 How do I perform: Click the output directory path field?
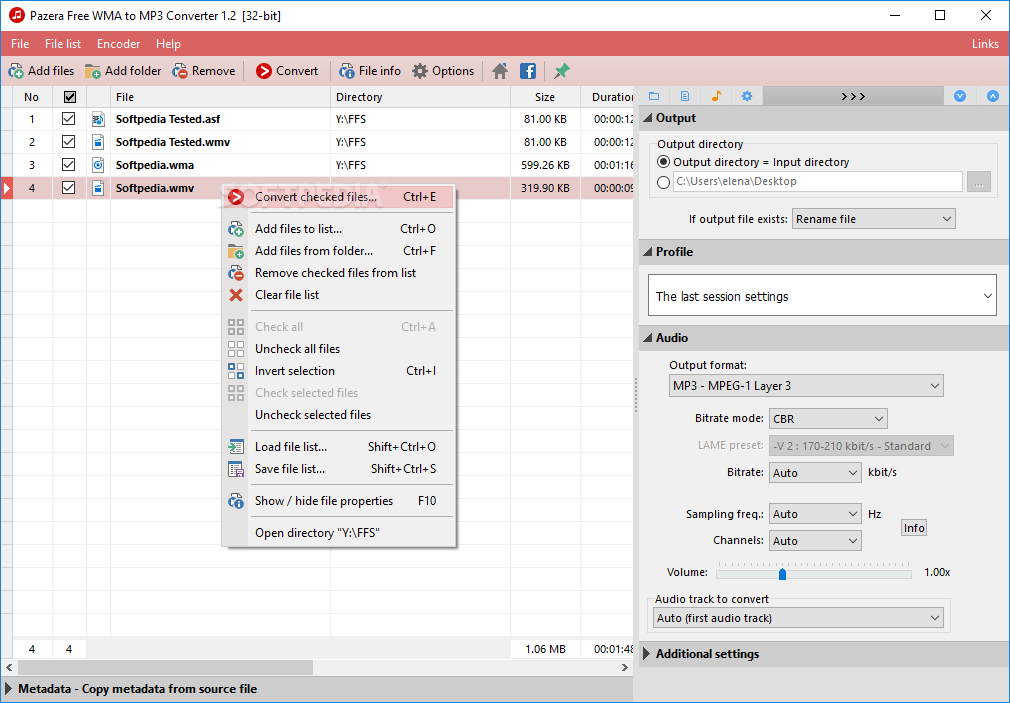tap(817, 182)
